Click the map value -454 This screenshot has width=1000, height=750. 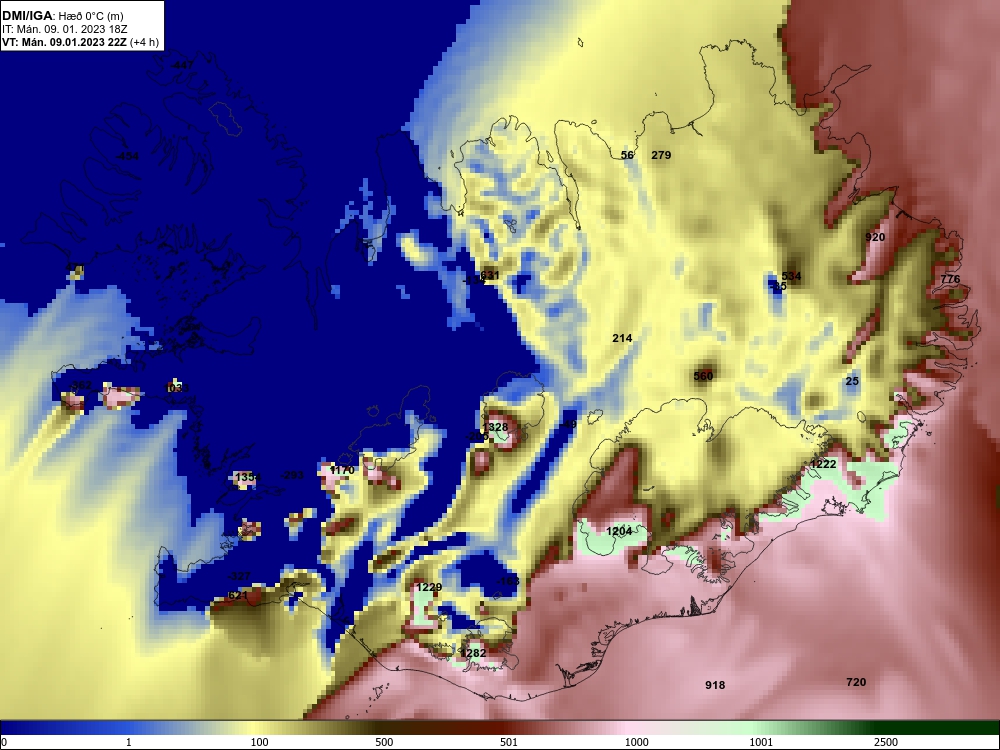[x=128, y=156]
